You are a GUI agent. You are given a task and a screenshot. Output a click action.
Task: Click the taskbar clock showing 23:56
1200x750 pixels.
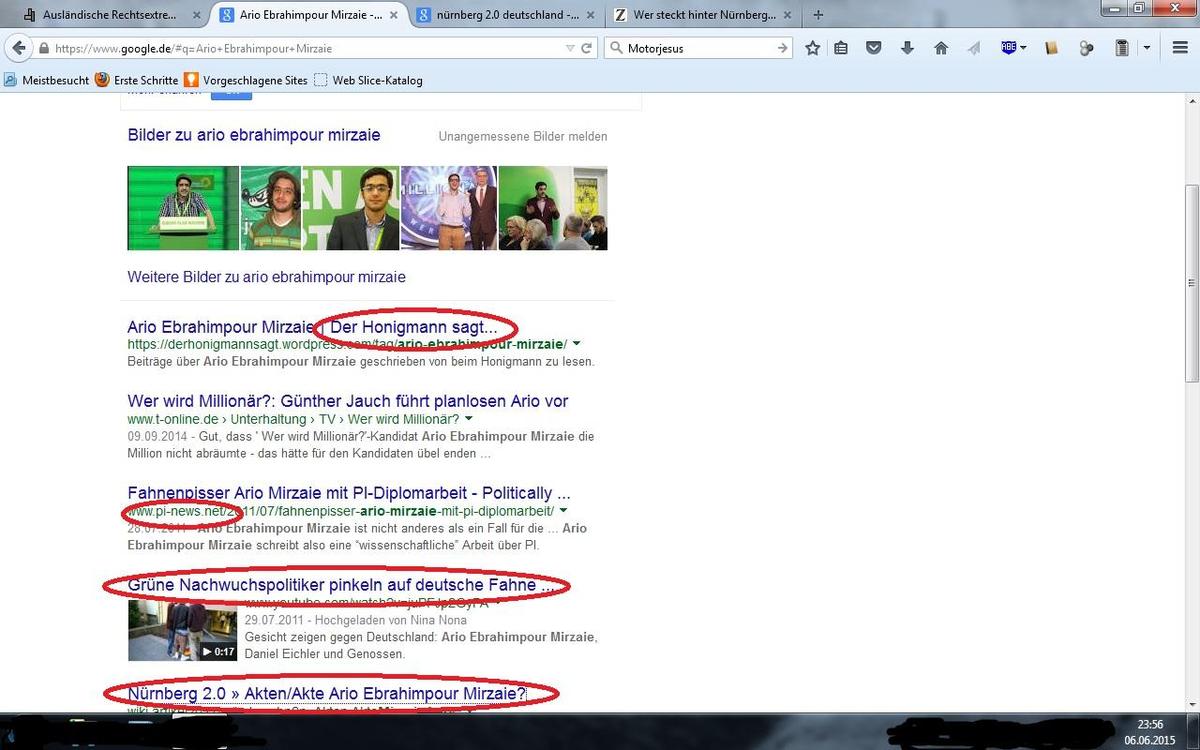(1150, 724)
